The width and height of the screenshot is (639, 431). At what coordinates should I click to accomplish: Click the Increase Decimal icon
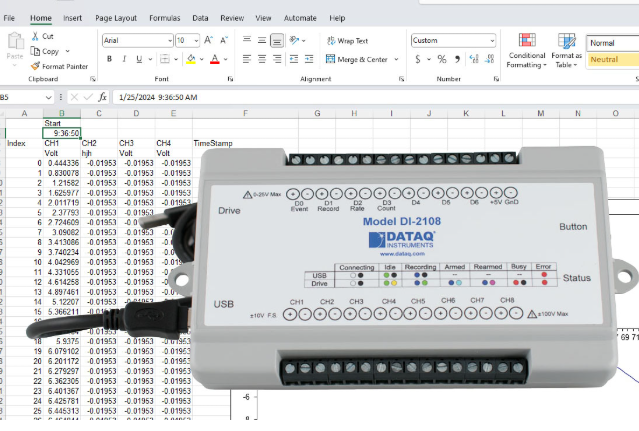pyautogui.click(x=474, y=59)
